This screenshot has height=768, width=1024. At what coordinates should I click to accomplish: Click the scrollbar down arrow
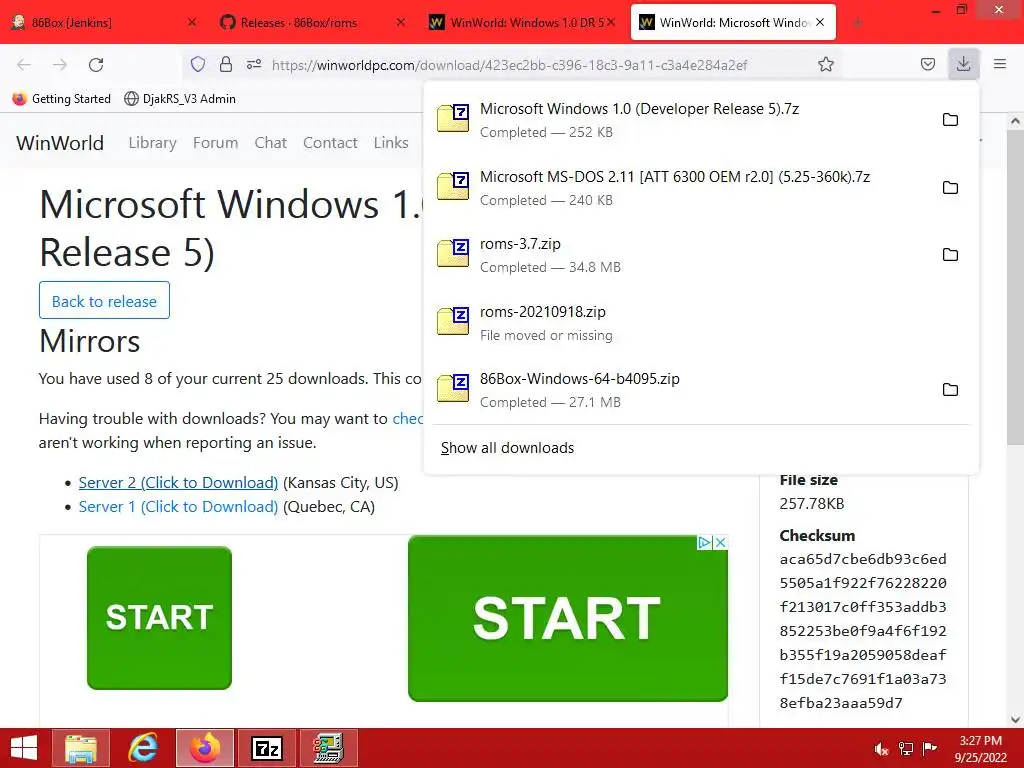(x=1015, y=720)
